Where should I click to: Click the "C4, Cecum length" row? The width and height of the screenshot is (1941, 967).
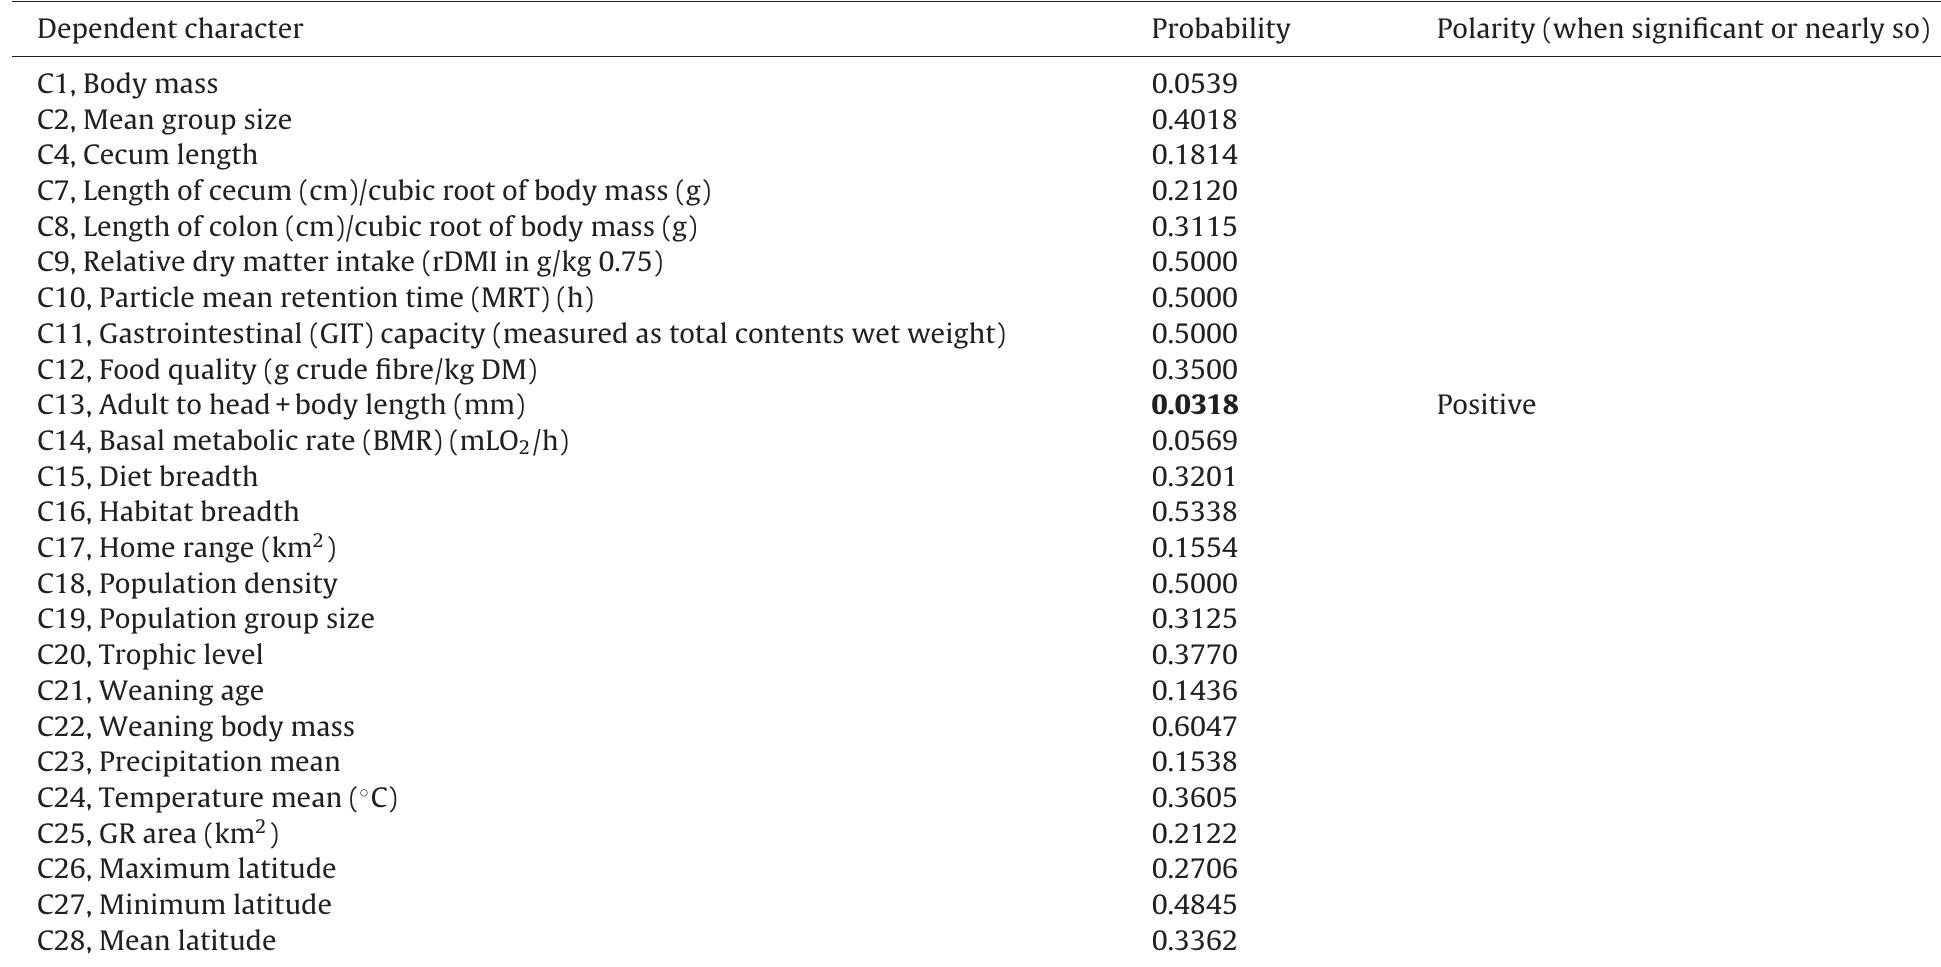tap(147, 155)
